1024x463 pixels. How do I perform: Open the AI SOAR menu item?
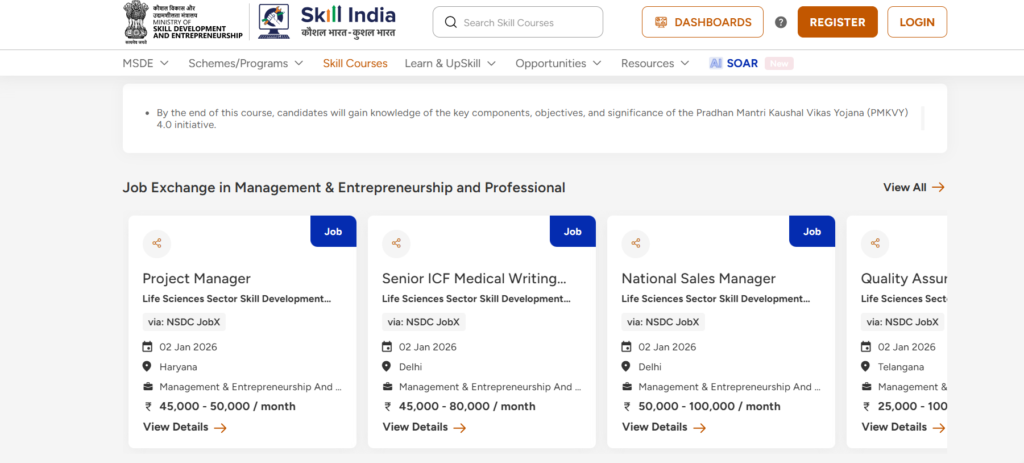[x=734, y=63]
